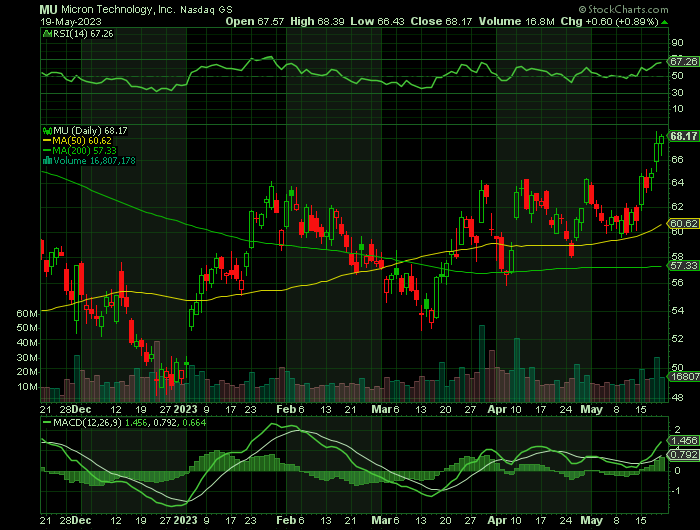The width and height of the screenshot is (700, 530).
Task: Click the Volume 16.8M header value
Action: [517, 21]
